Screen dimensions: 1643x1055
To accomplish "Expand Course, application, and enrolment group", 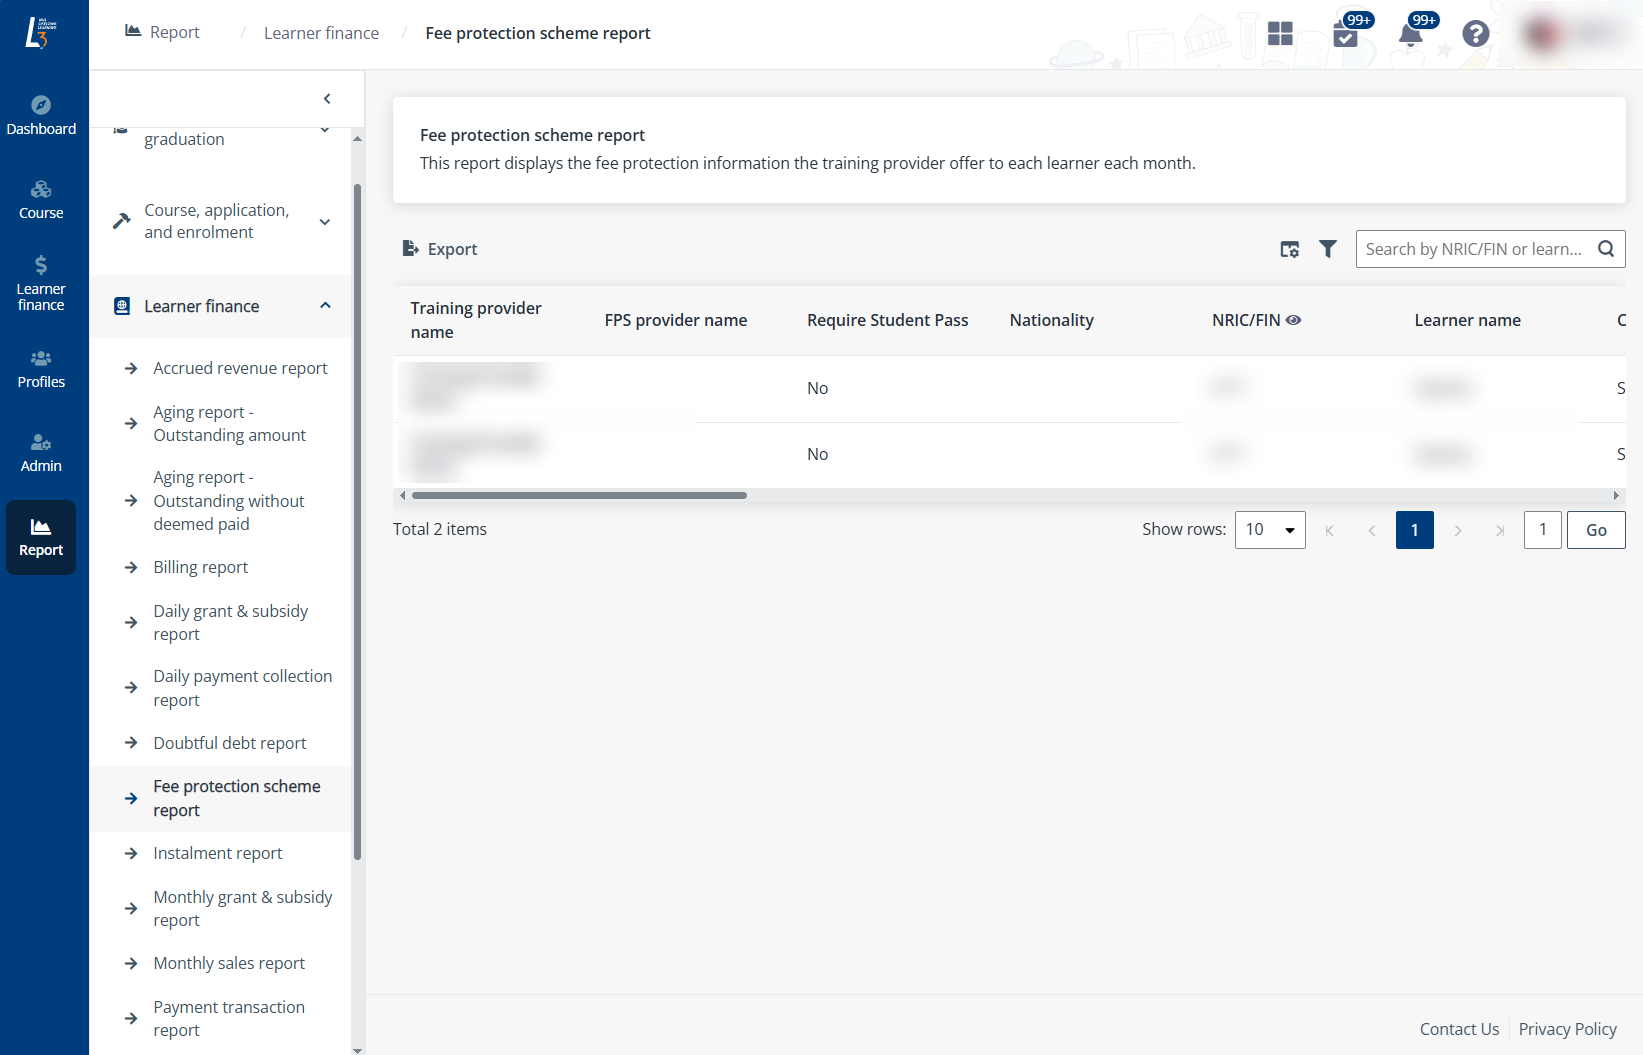I will point(325,221).
